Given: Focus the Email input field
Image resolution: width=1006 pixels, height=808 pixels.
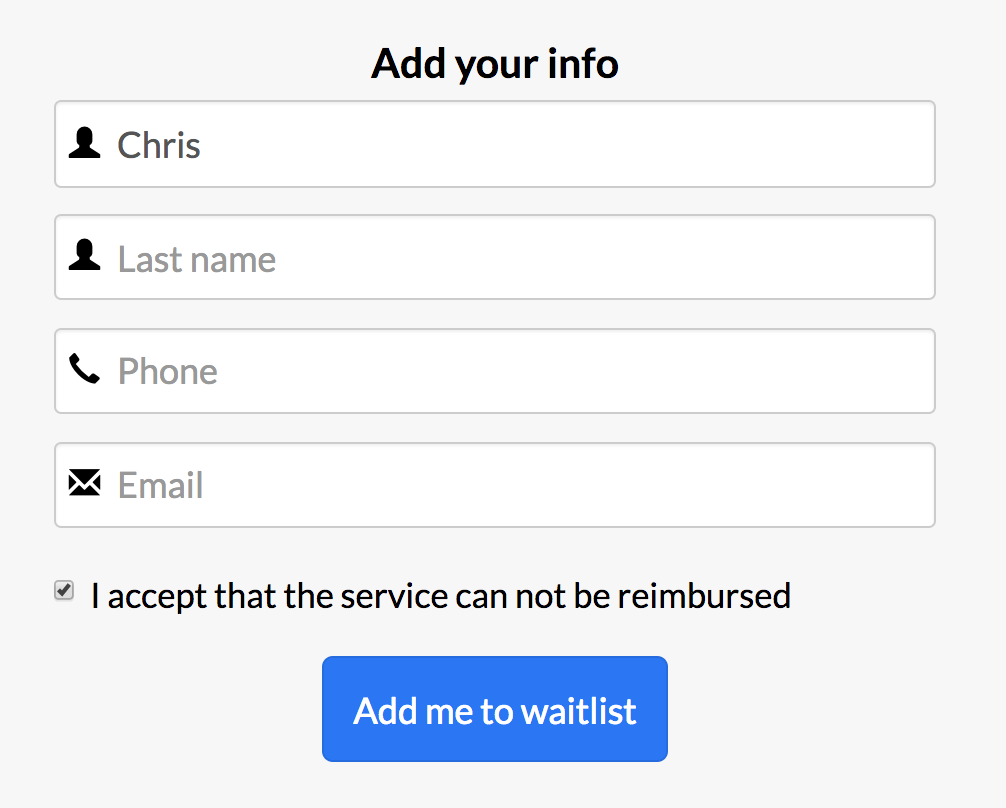Looking at the screenshot, I should (495, 485).
